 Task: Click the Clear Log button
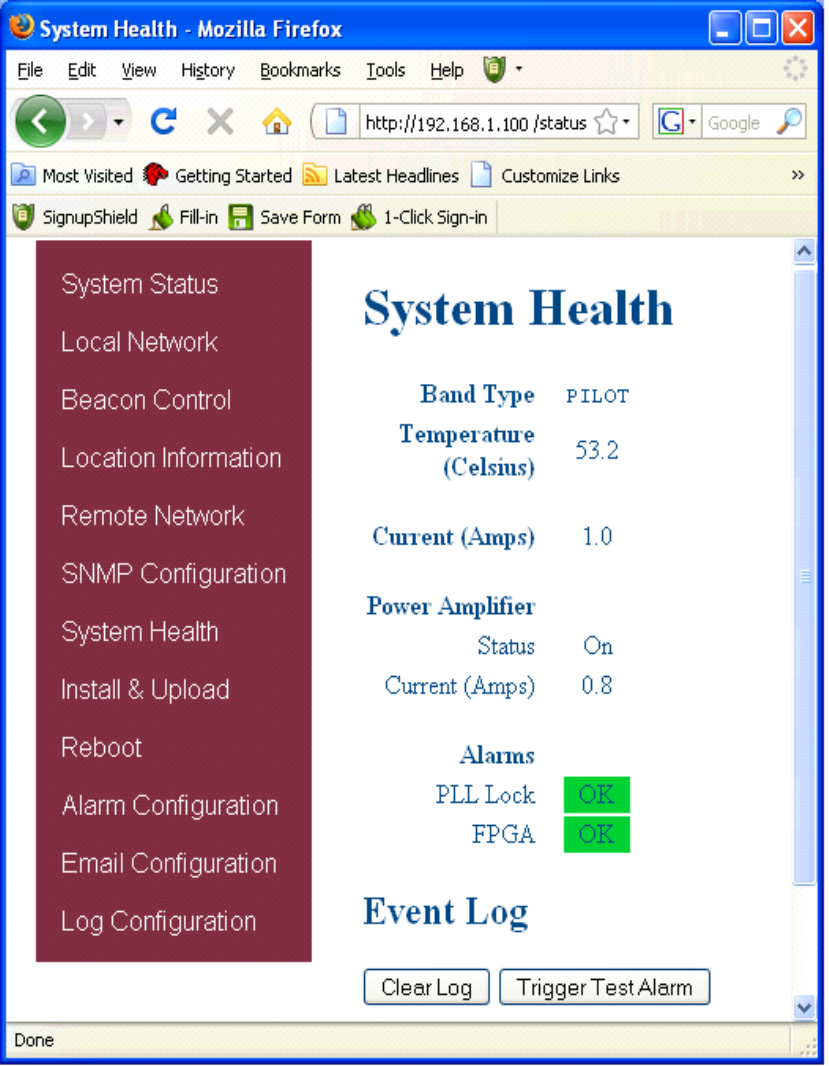click(426, 986)
